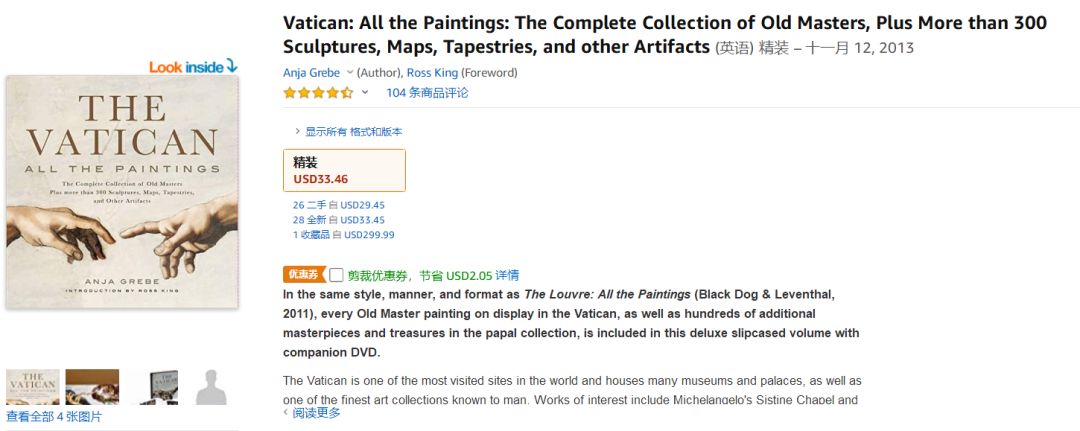The height and width of the screenshot is (431, 1080).
Task: Open the first Vatican cover thumbnail
Action: click(x=32, y=388)
